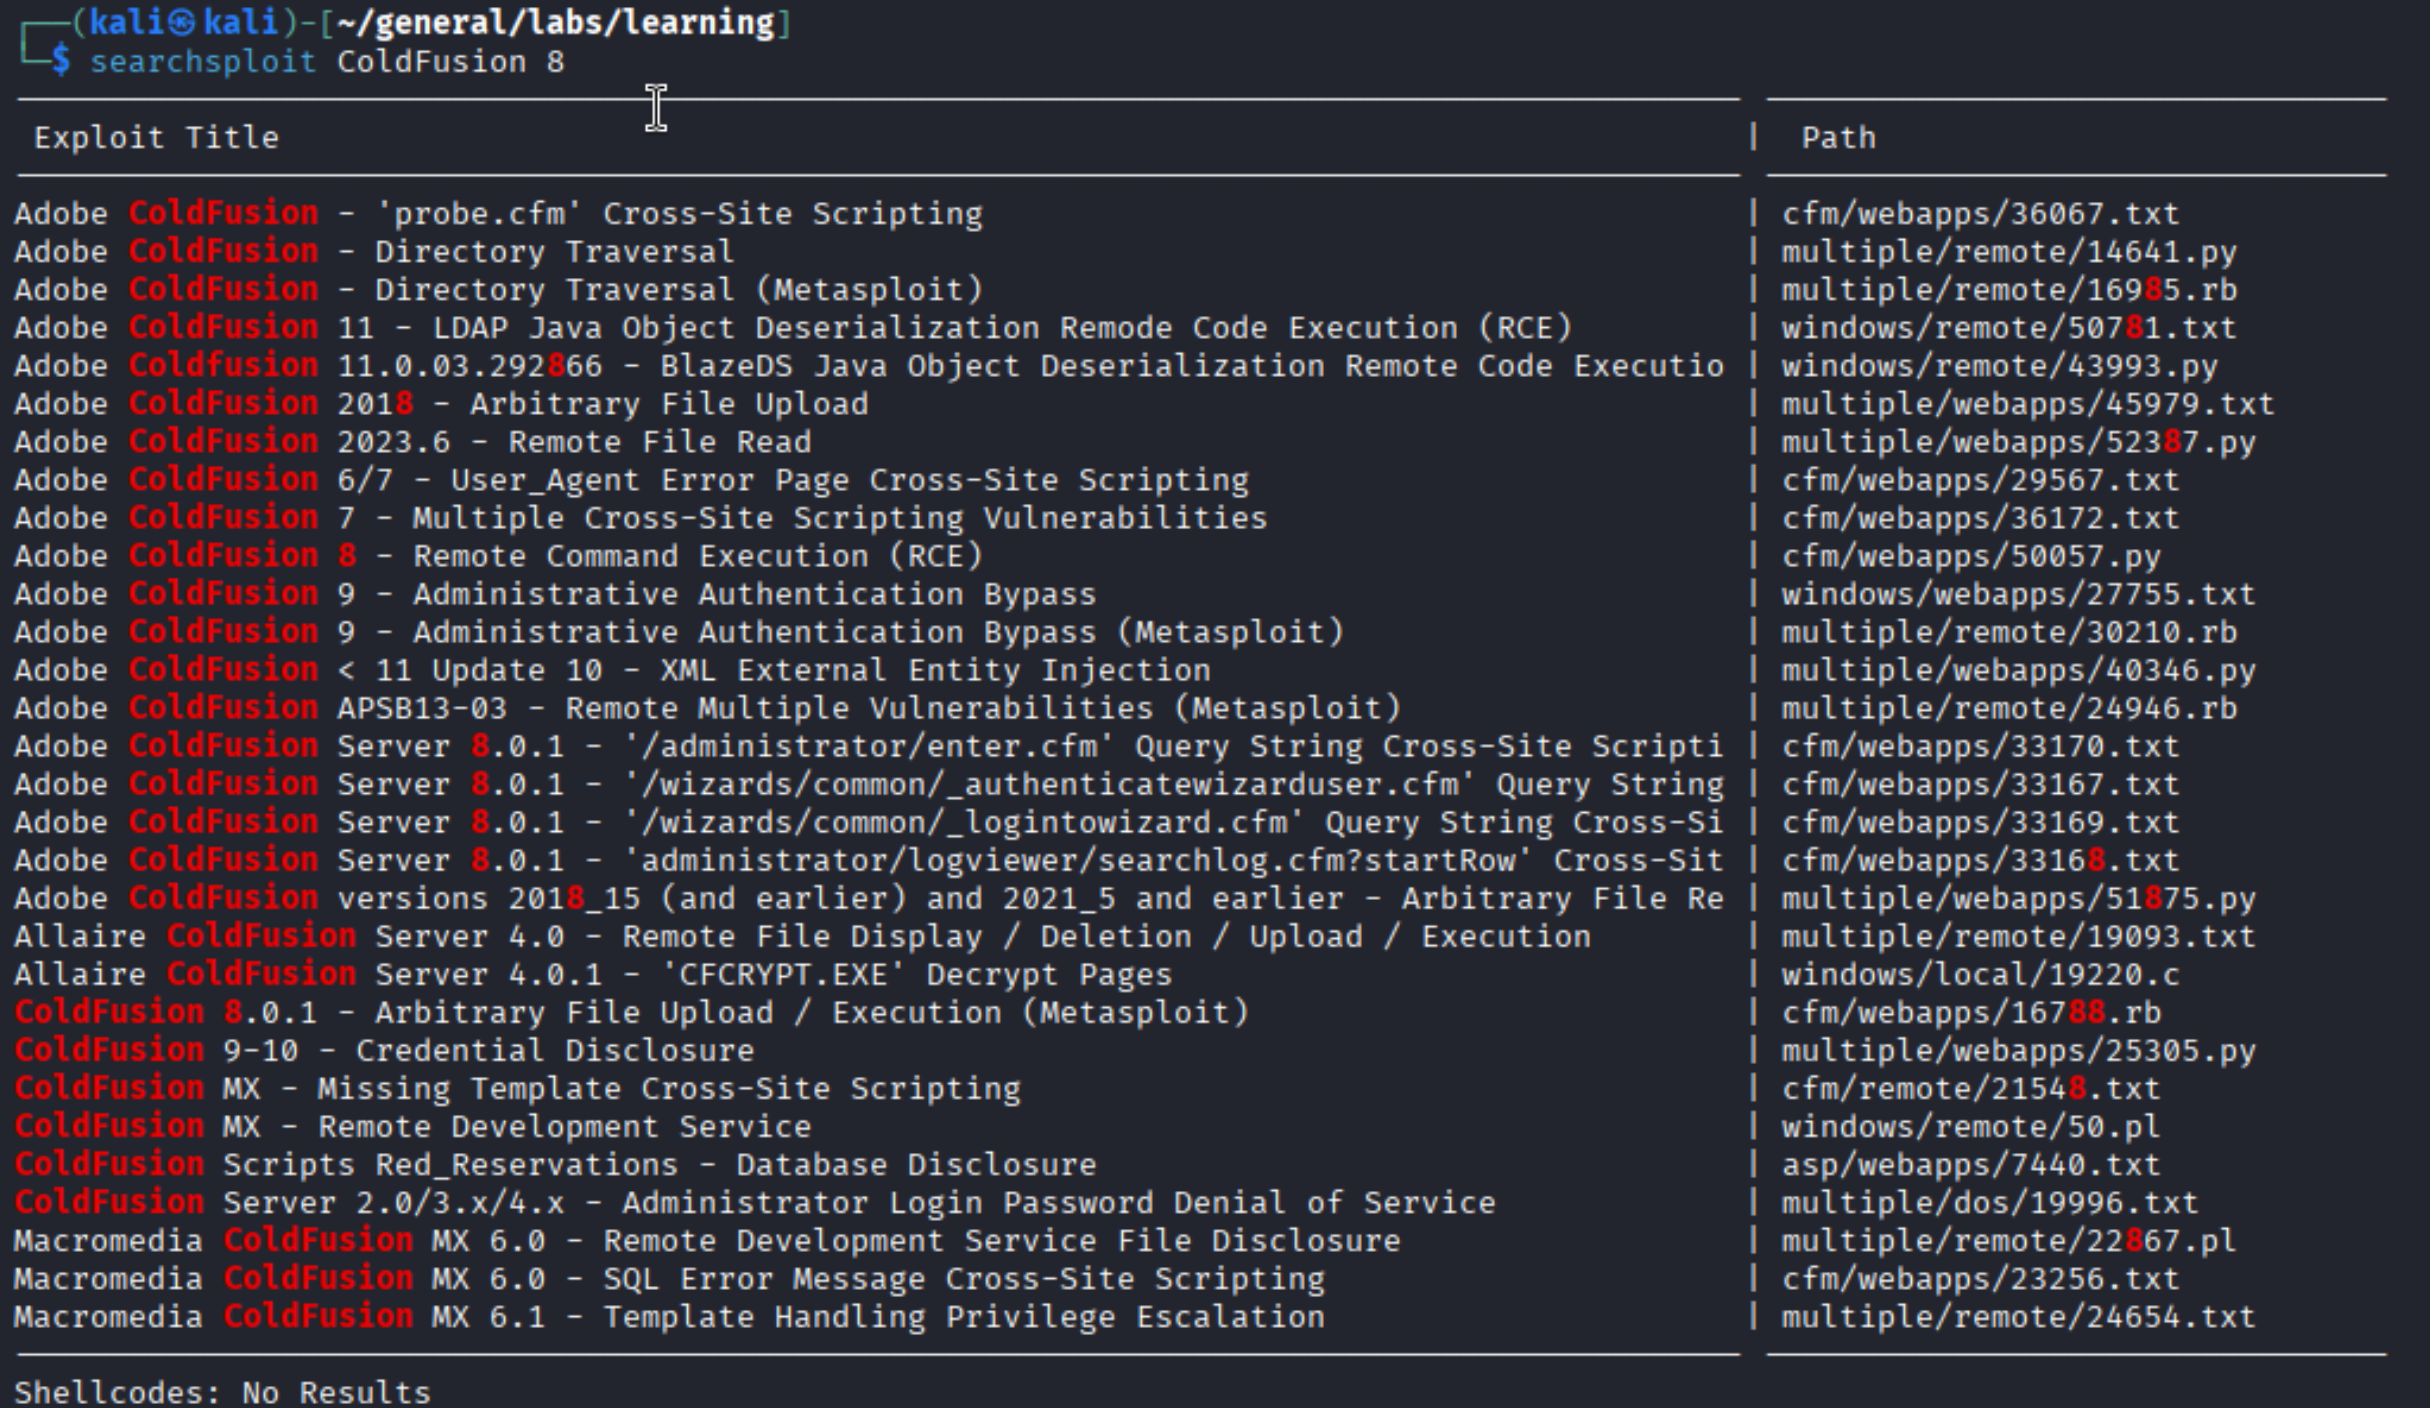Select the 'CFCRYPT.EXE' Decrypt Pages row

[593, 974]
